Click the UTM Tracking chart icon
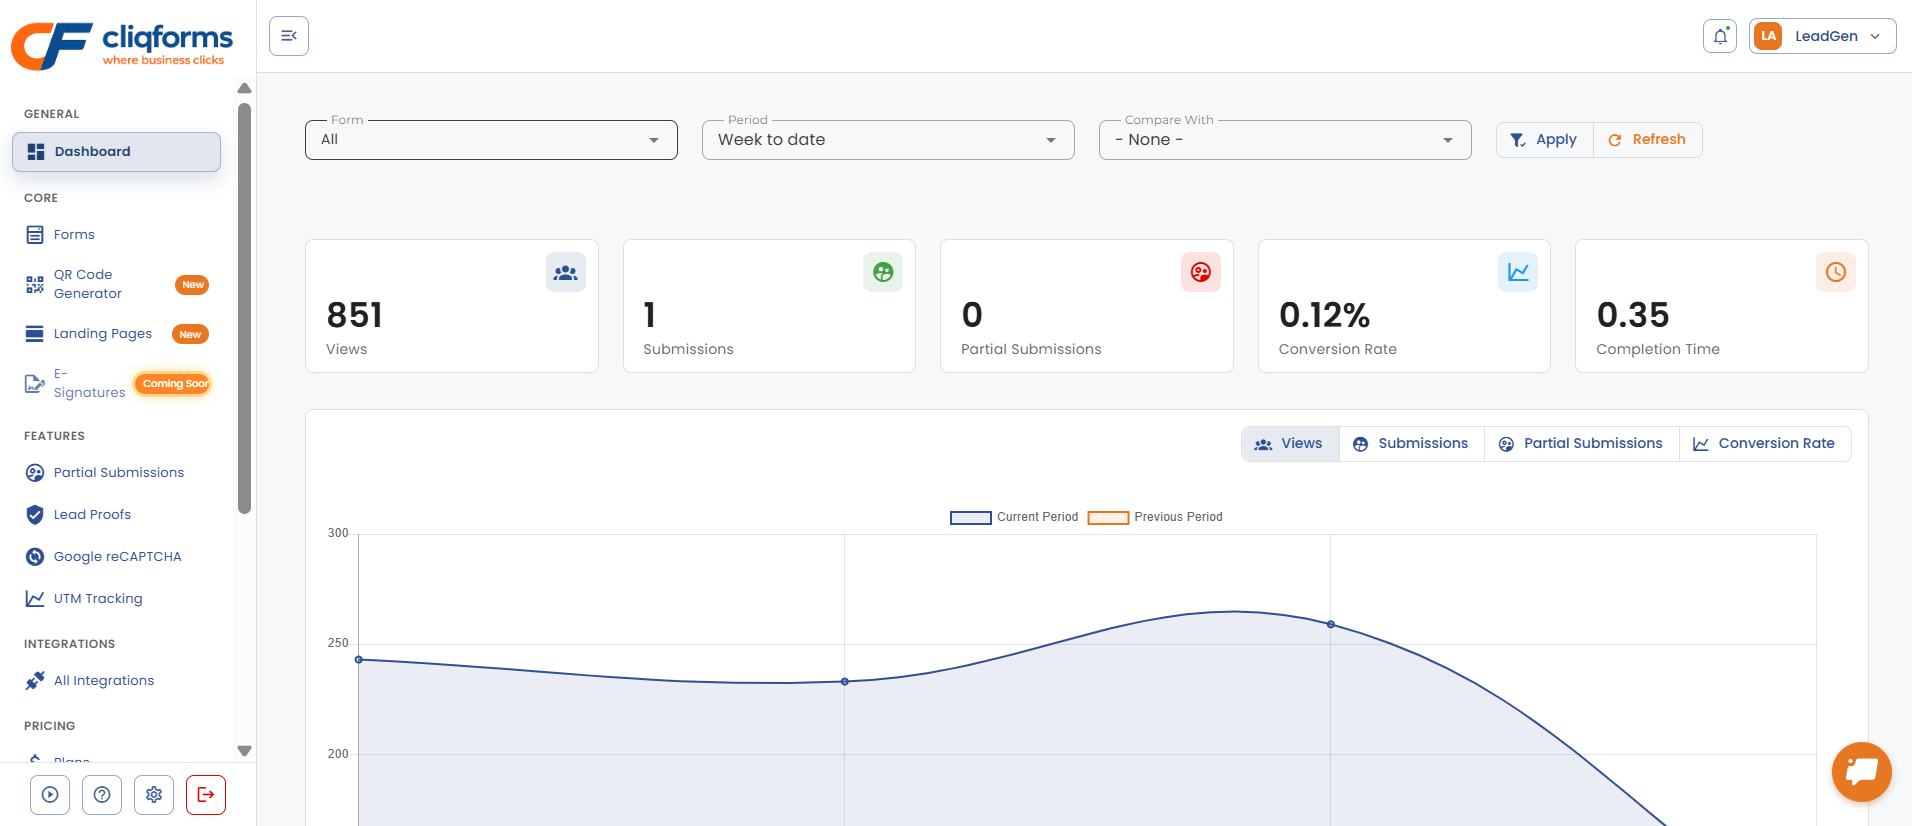 [35, 599]
